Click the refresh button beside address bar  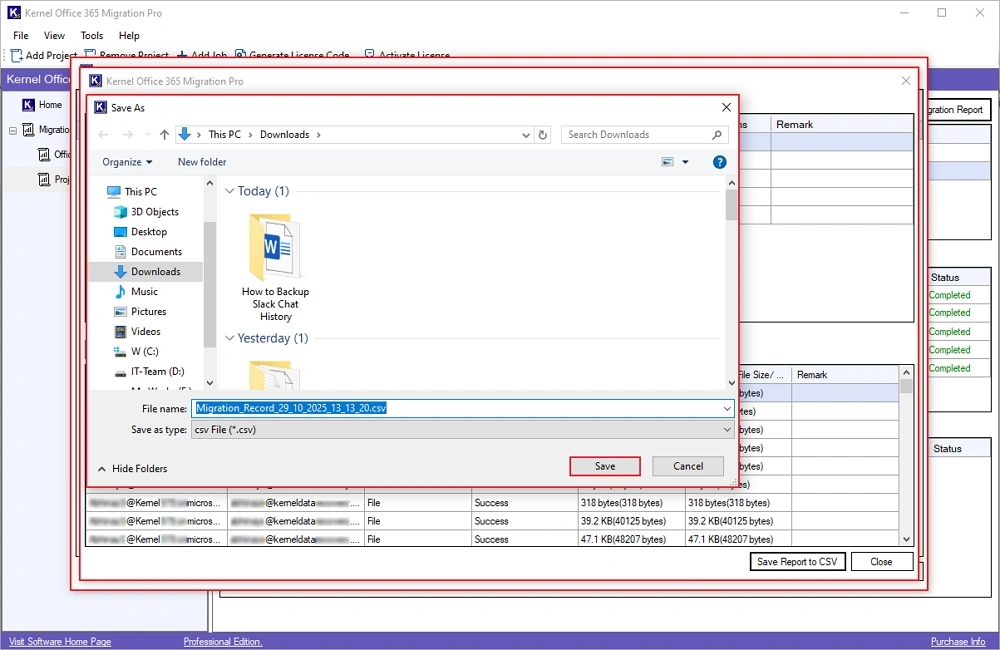[x=543, y=135]
